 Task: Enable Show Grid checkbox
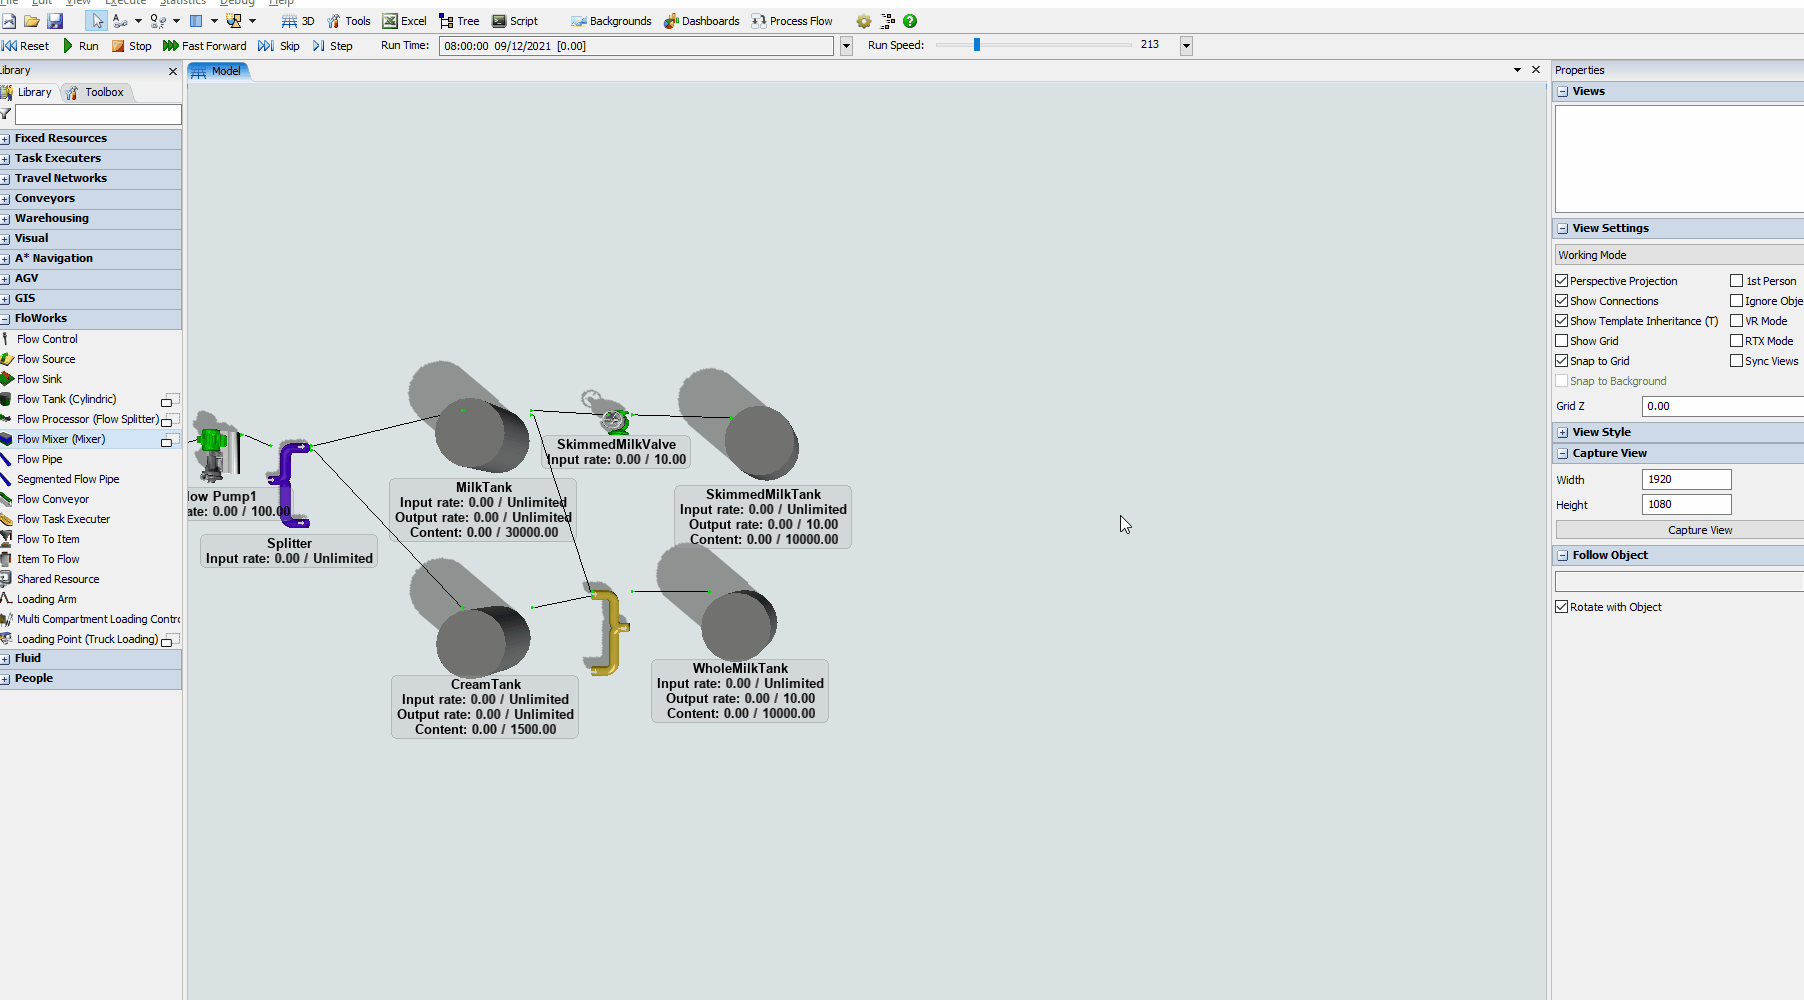coord(1562,341)
